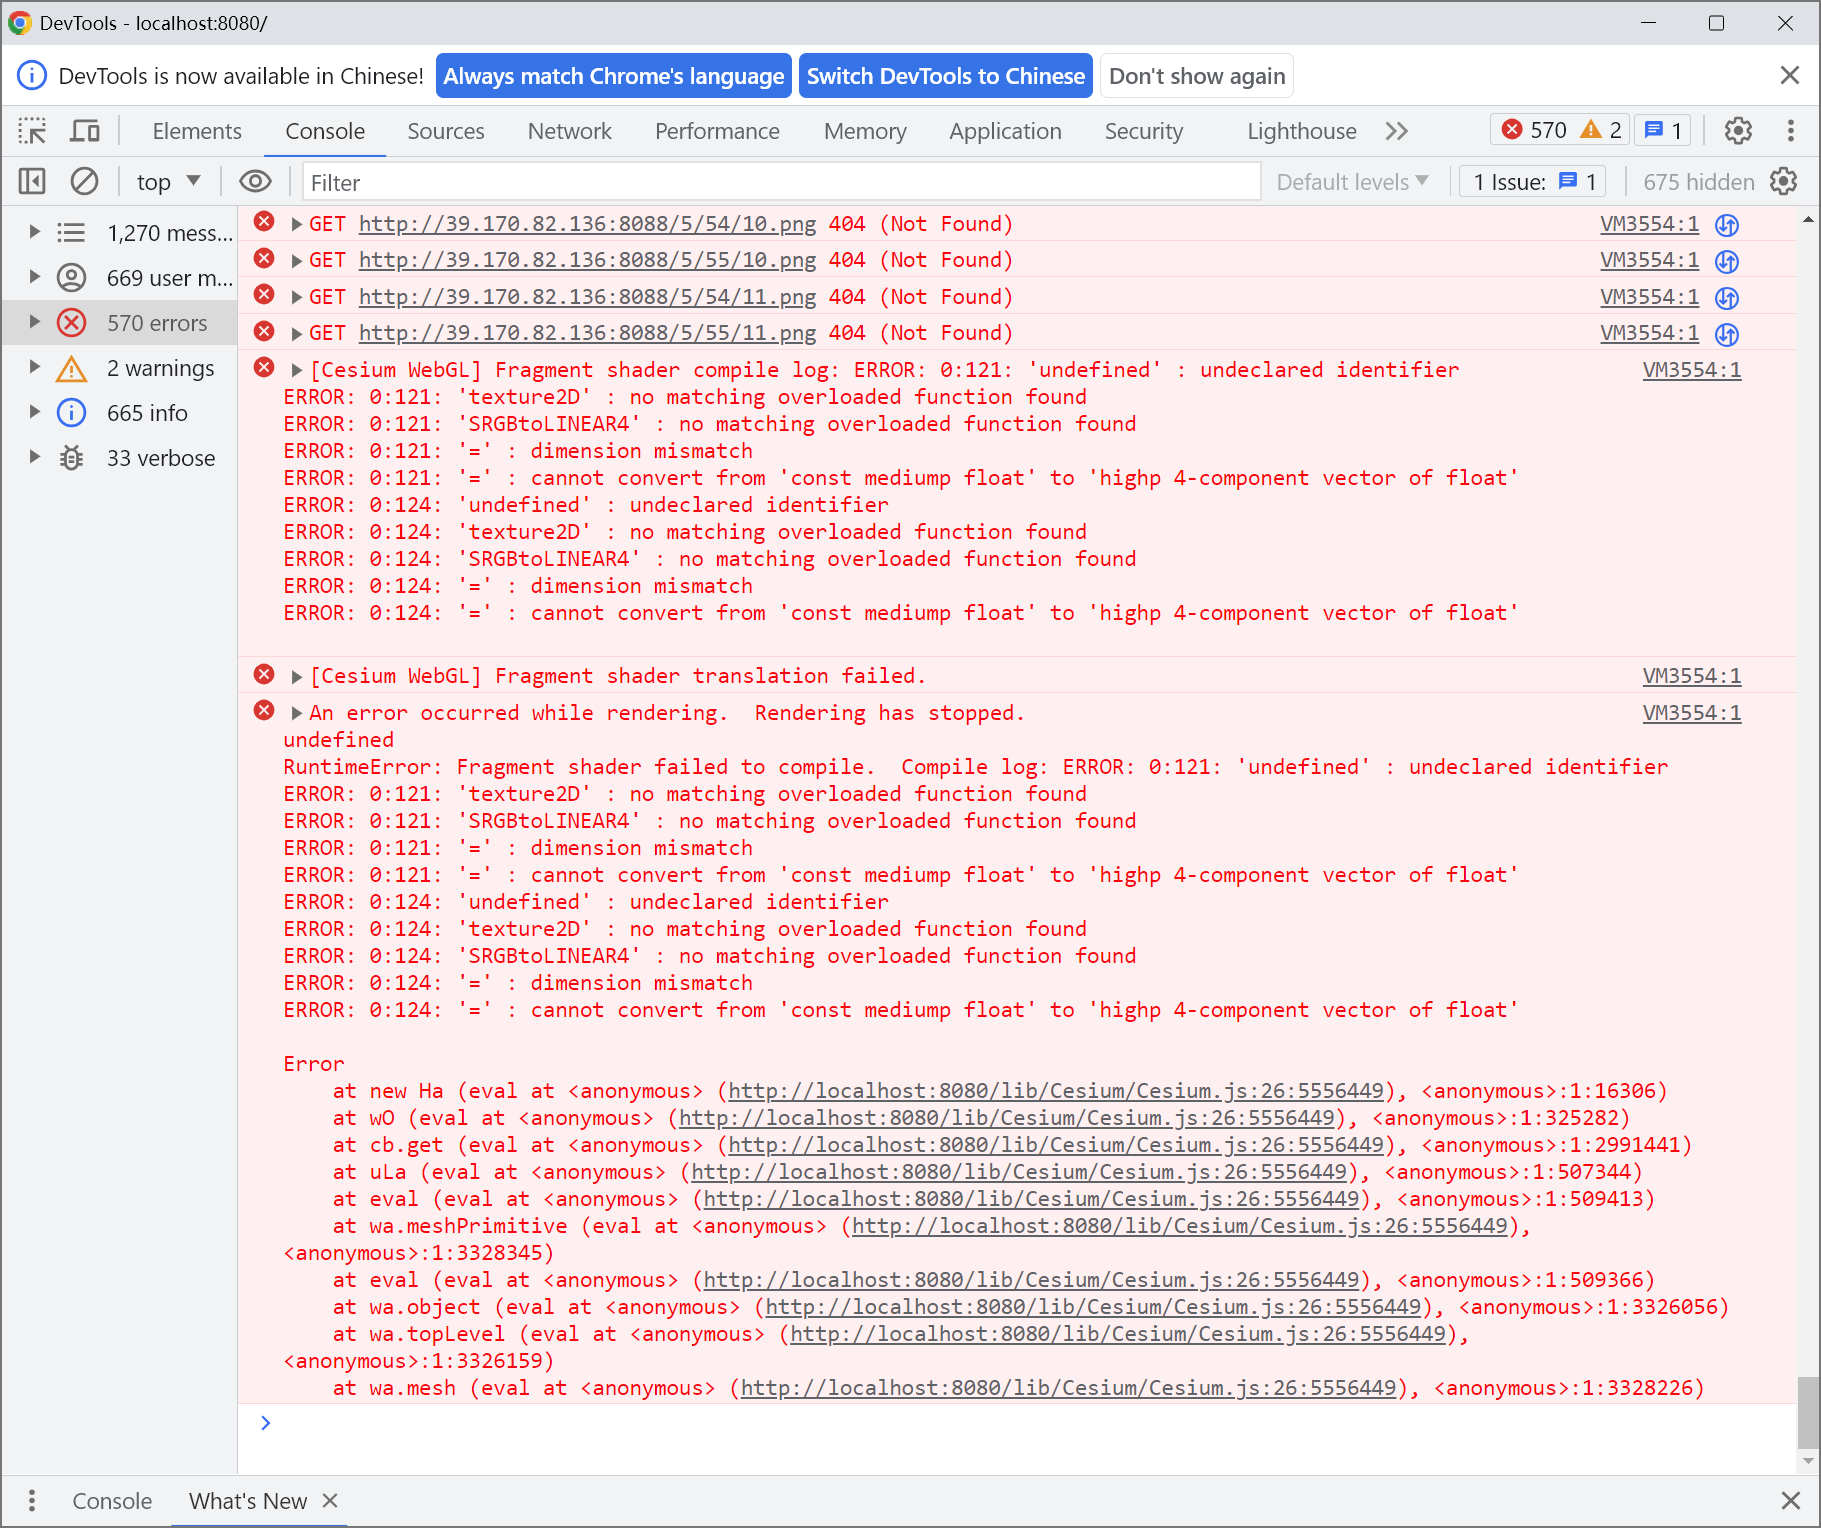The image size is (1821, 1528).
Task: Toggle the console sidebar panel icon
Action: click(32, 181)
